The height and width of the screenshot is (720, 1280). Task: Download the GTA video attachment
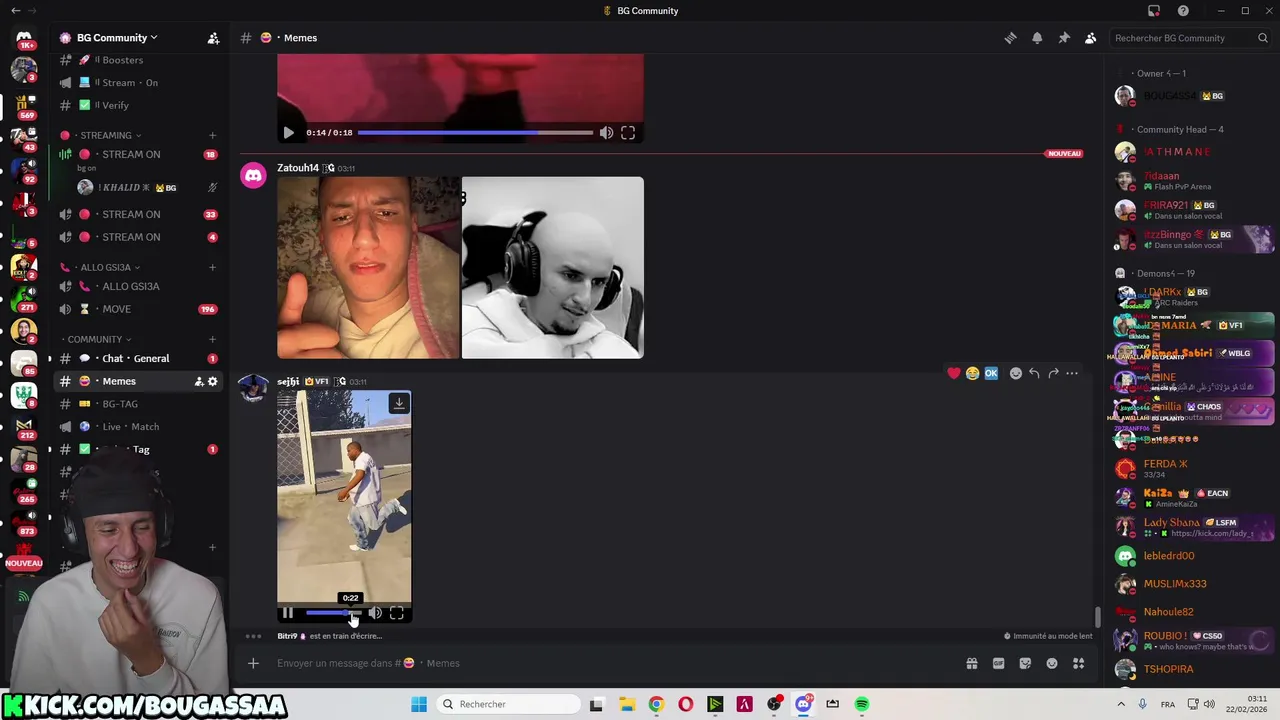pos(399,403)
